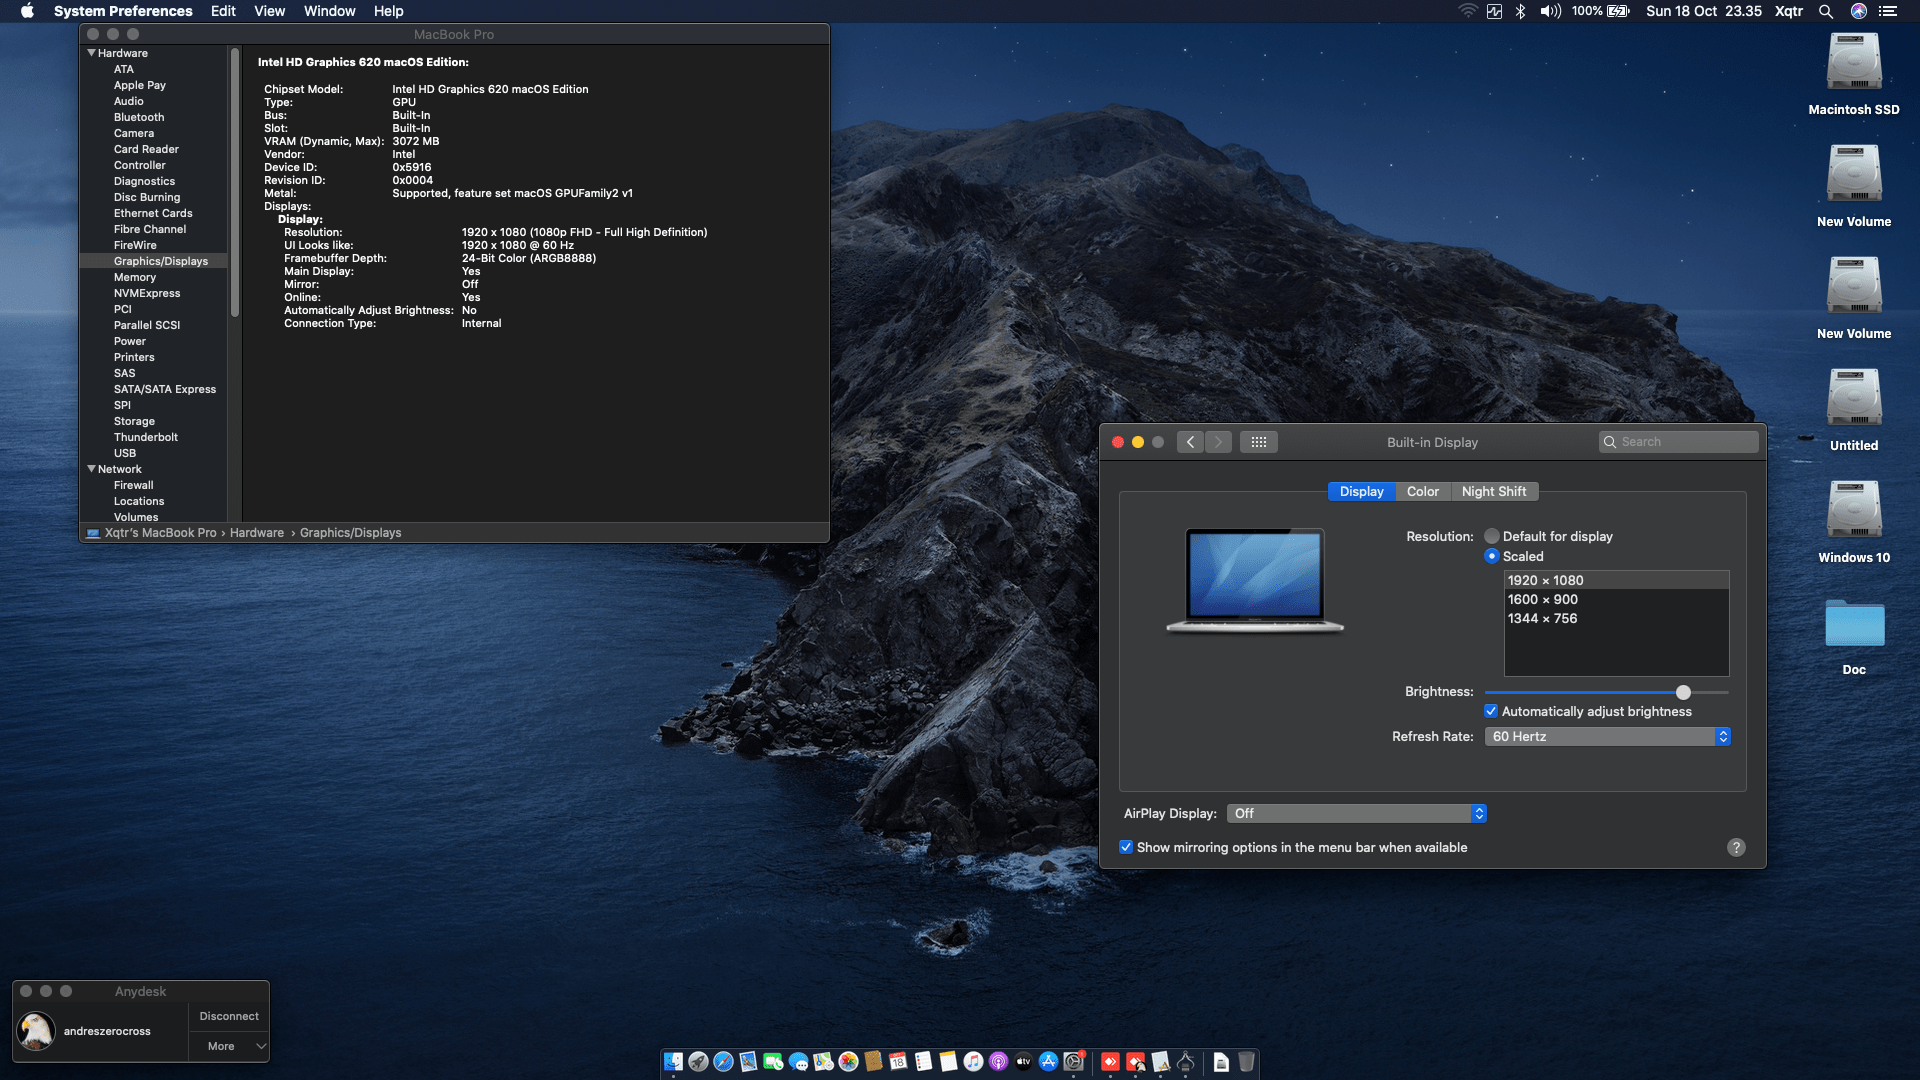Open the Maps app in the Dock
1920x1080 pixels.
(x=822, y=1063)
